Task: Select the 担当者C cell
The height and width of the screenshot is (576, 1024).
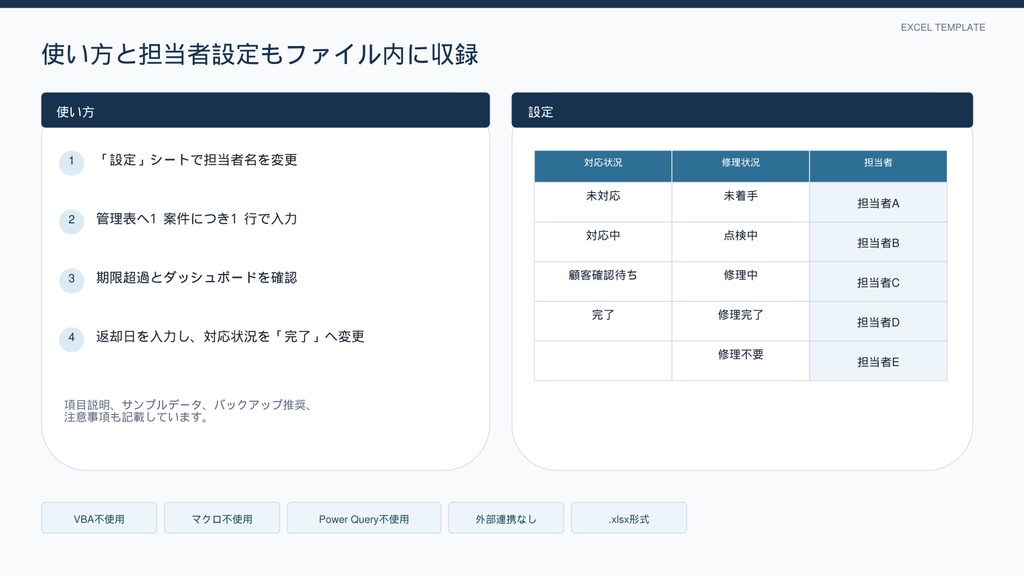Action: 878,281
